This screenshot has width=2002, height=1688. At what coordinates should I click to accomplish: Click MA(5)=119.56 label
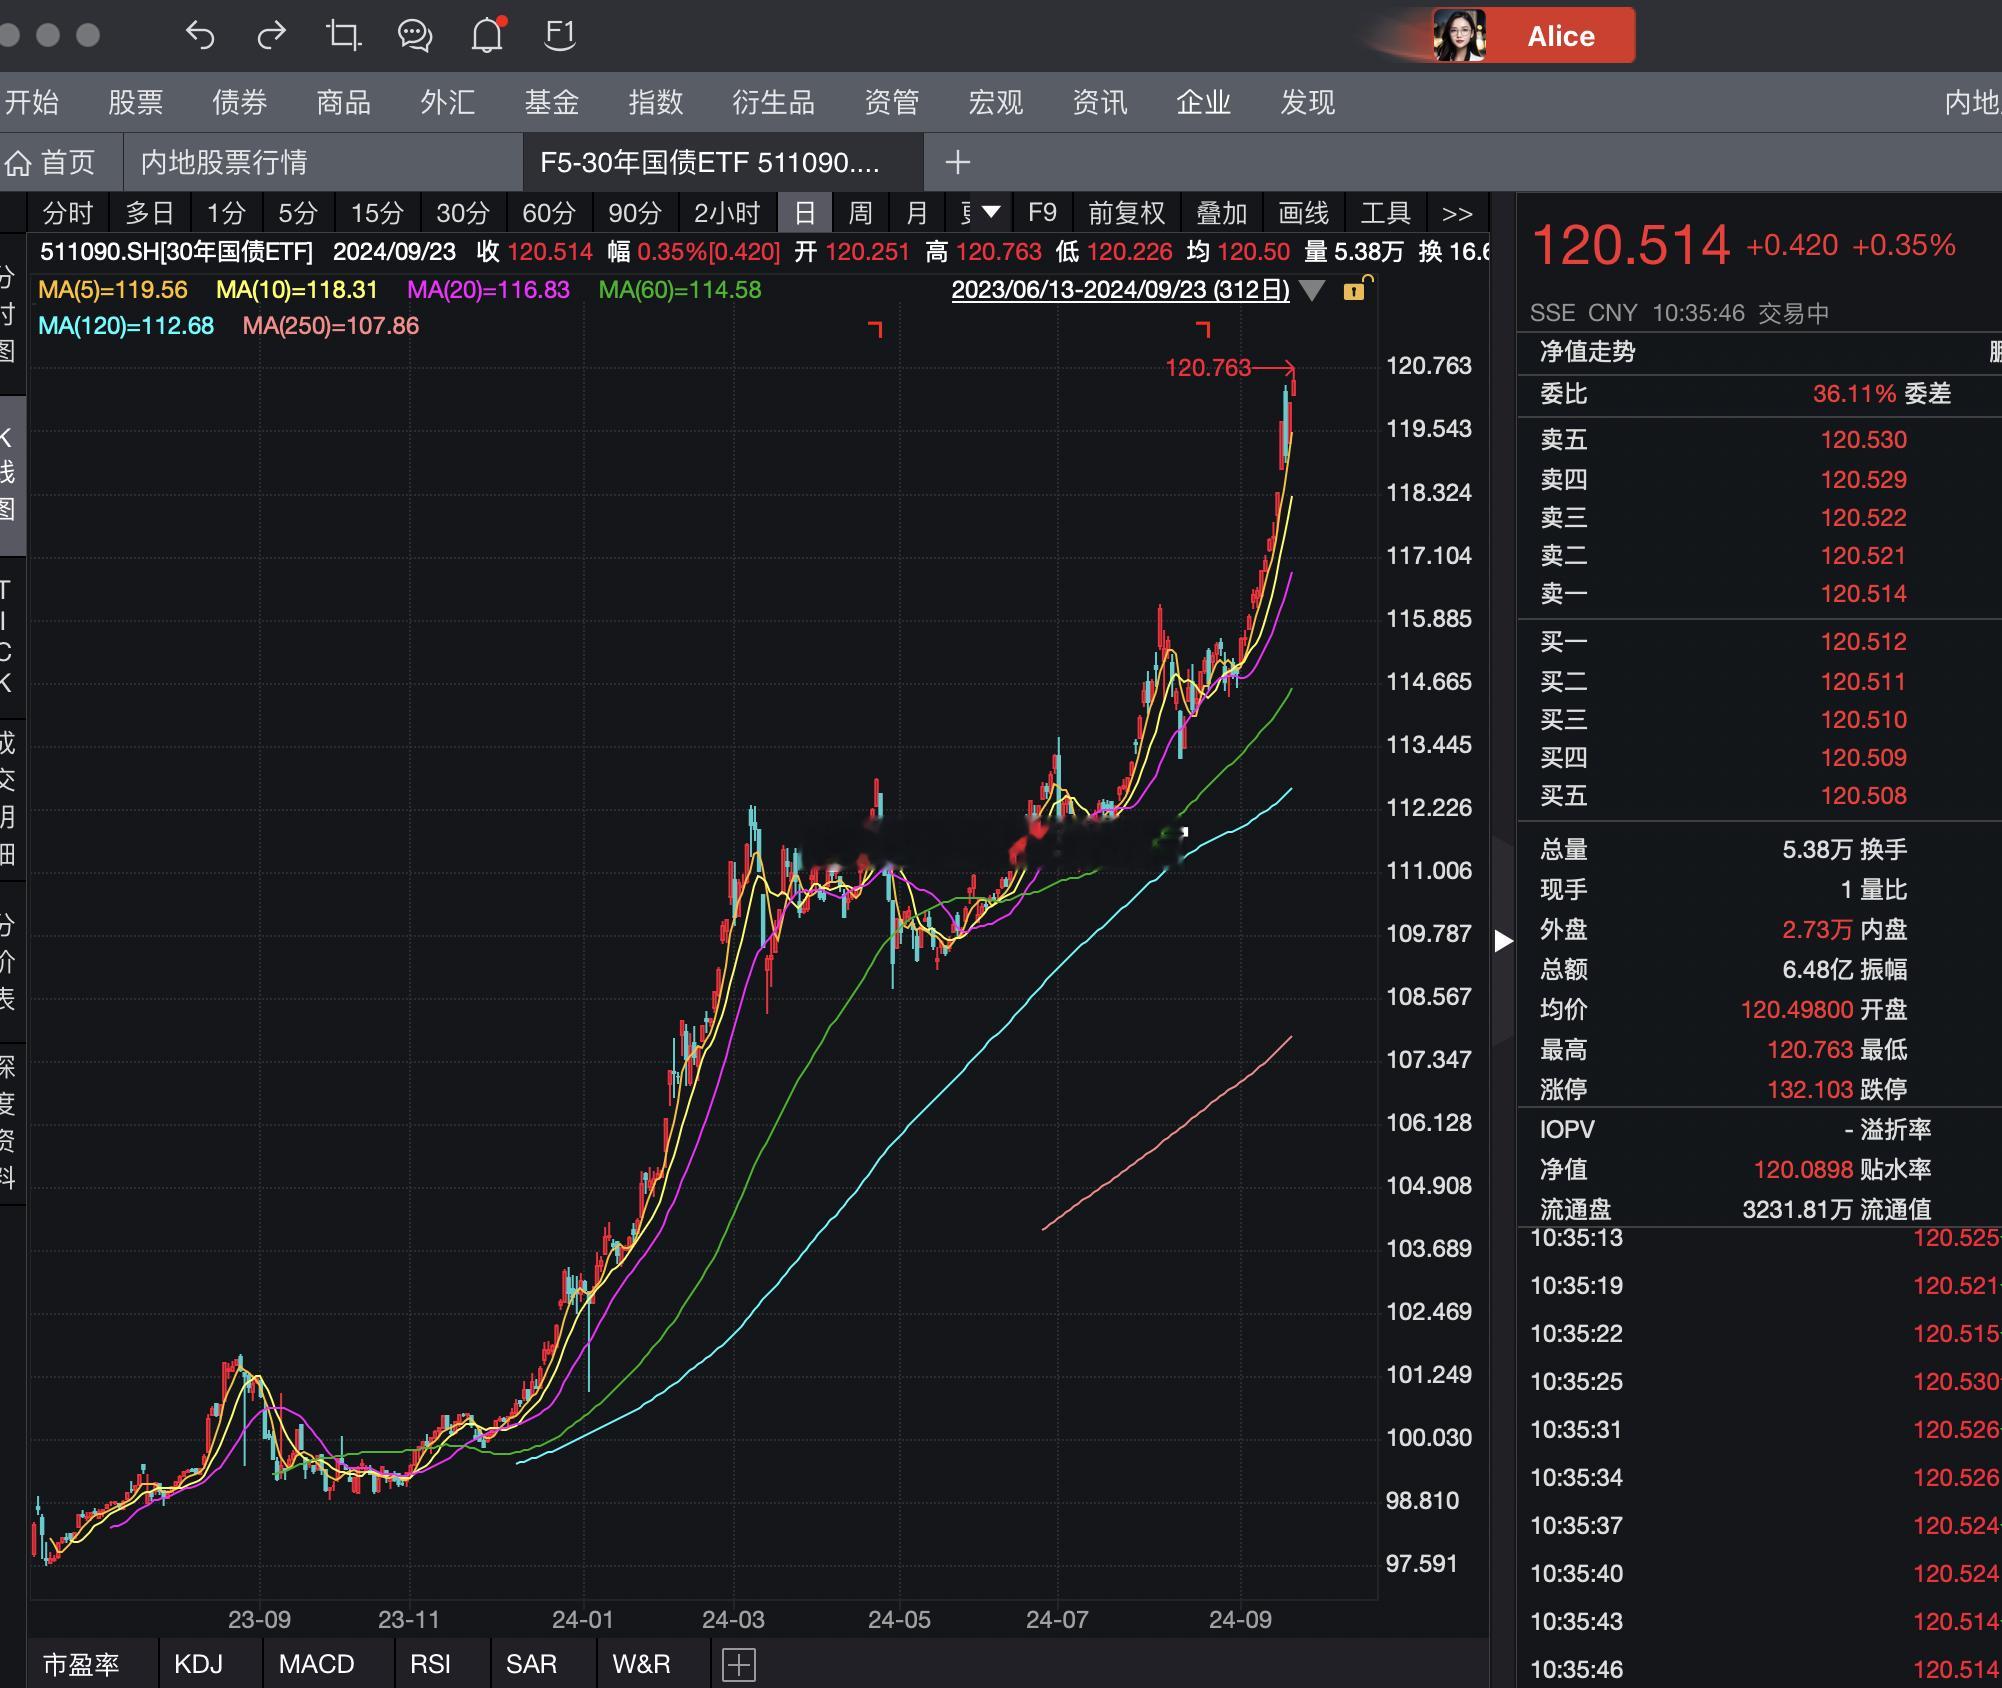click(113, 290)
